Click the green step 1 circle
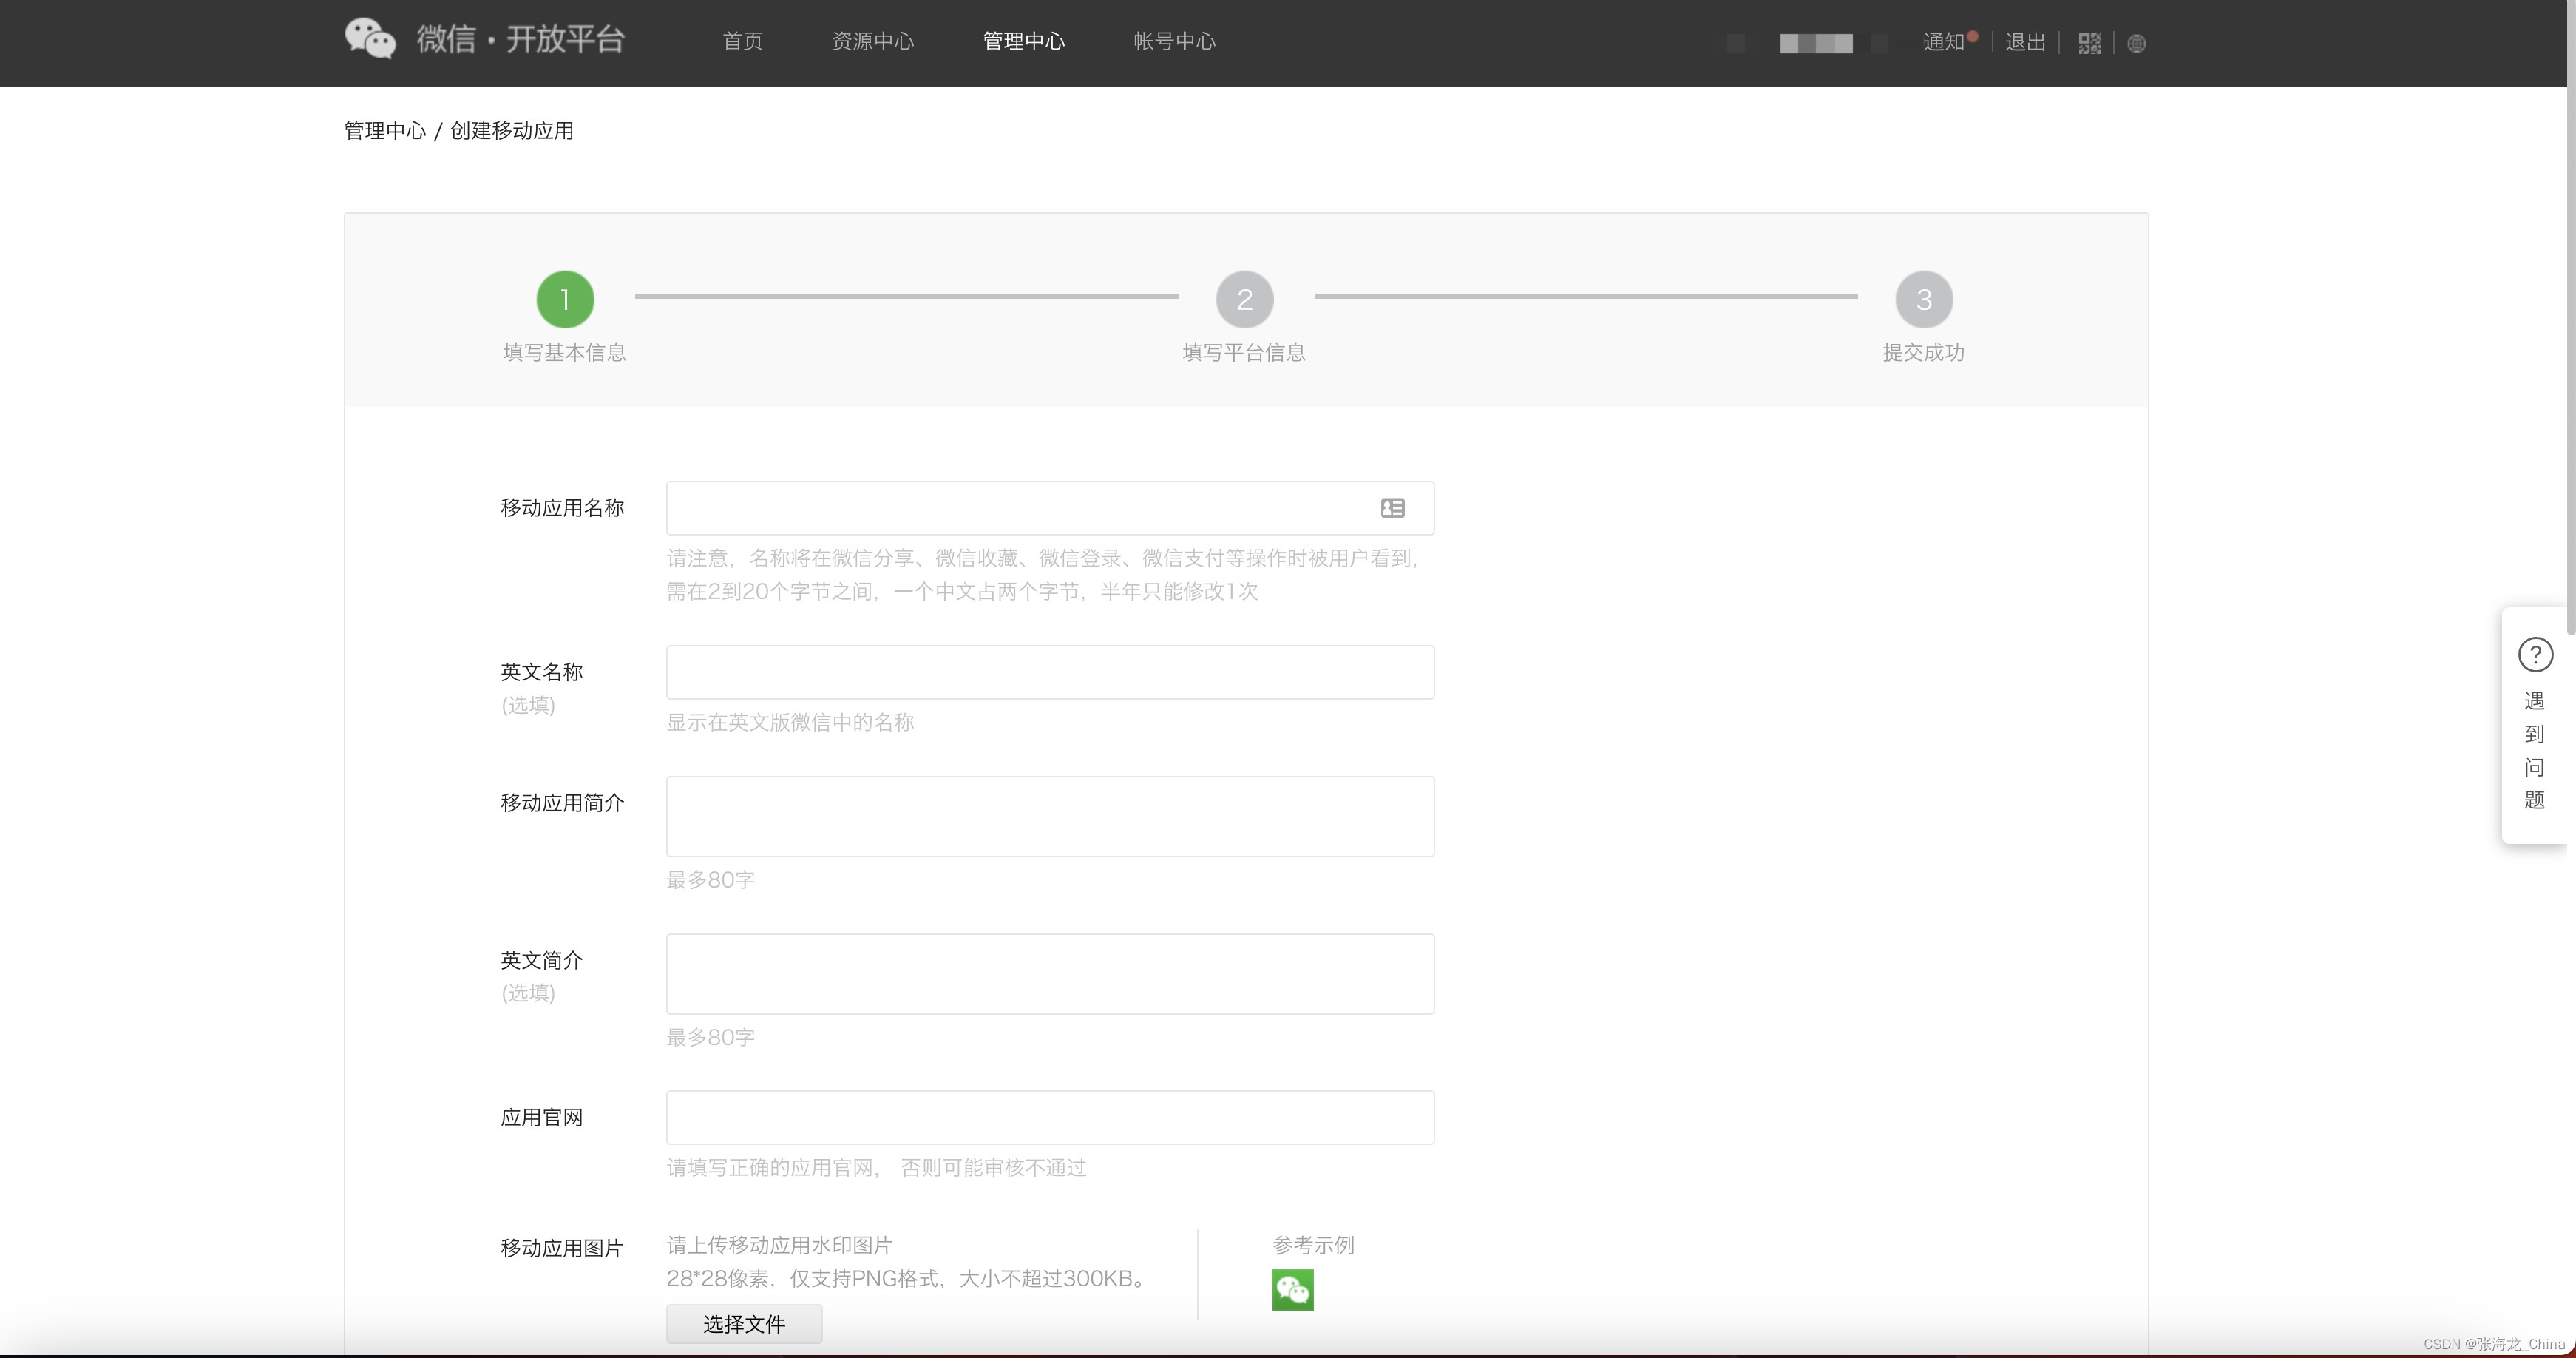The width and height of the screenshot is (2576, 1358). 565,299
